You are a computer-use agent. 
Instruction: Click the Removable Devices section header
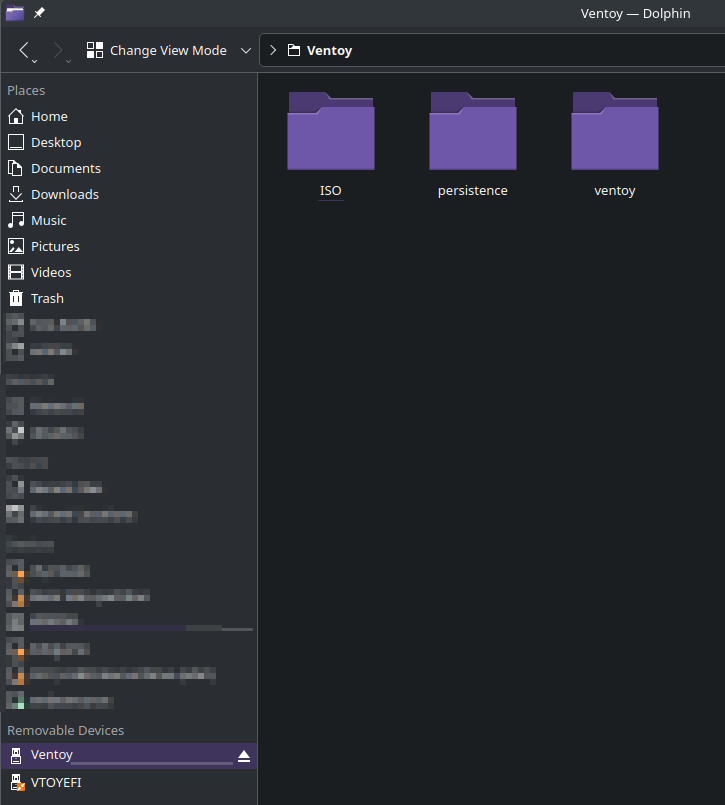click(x=66, y=730)
